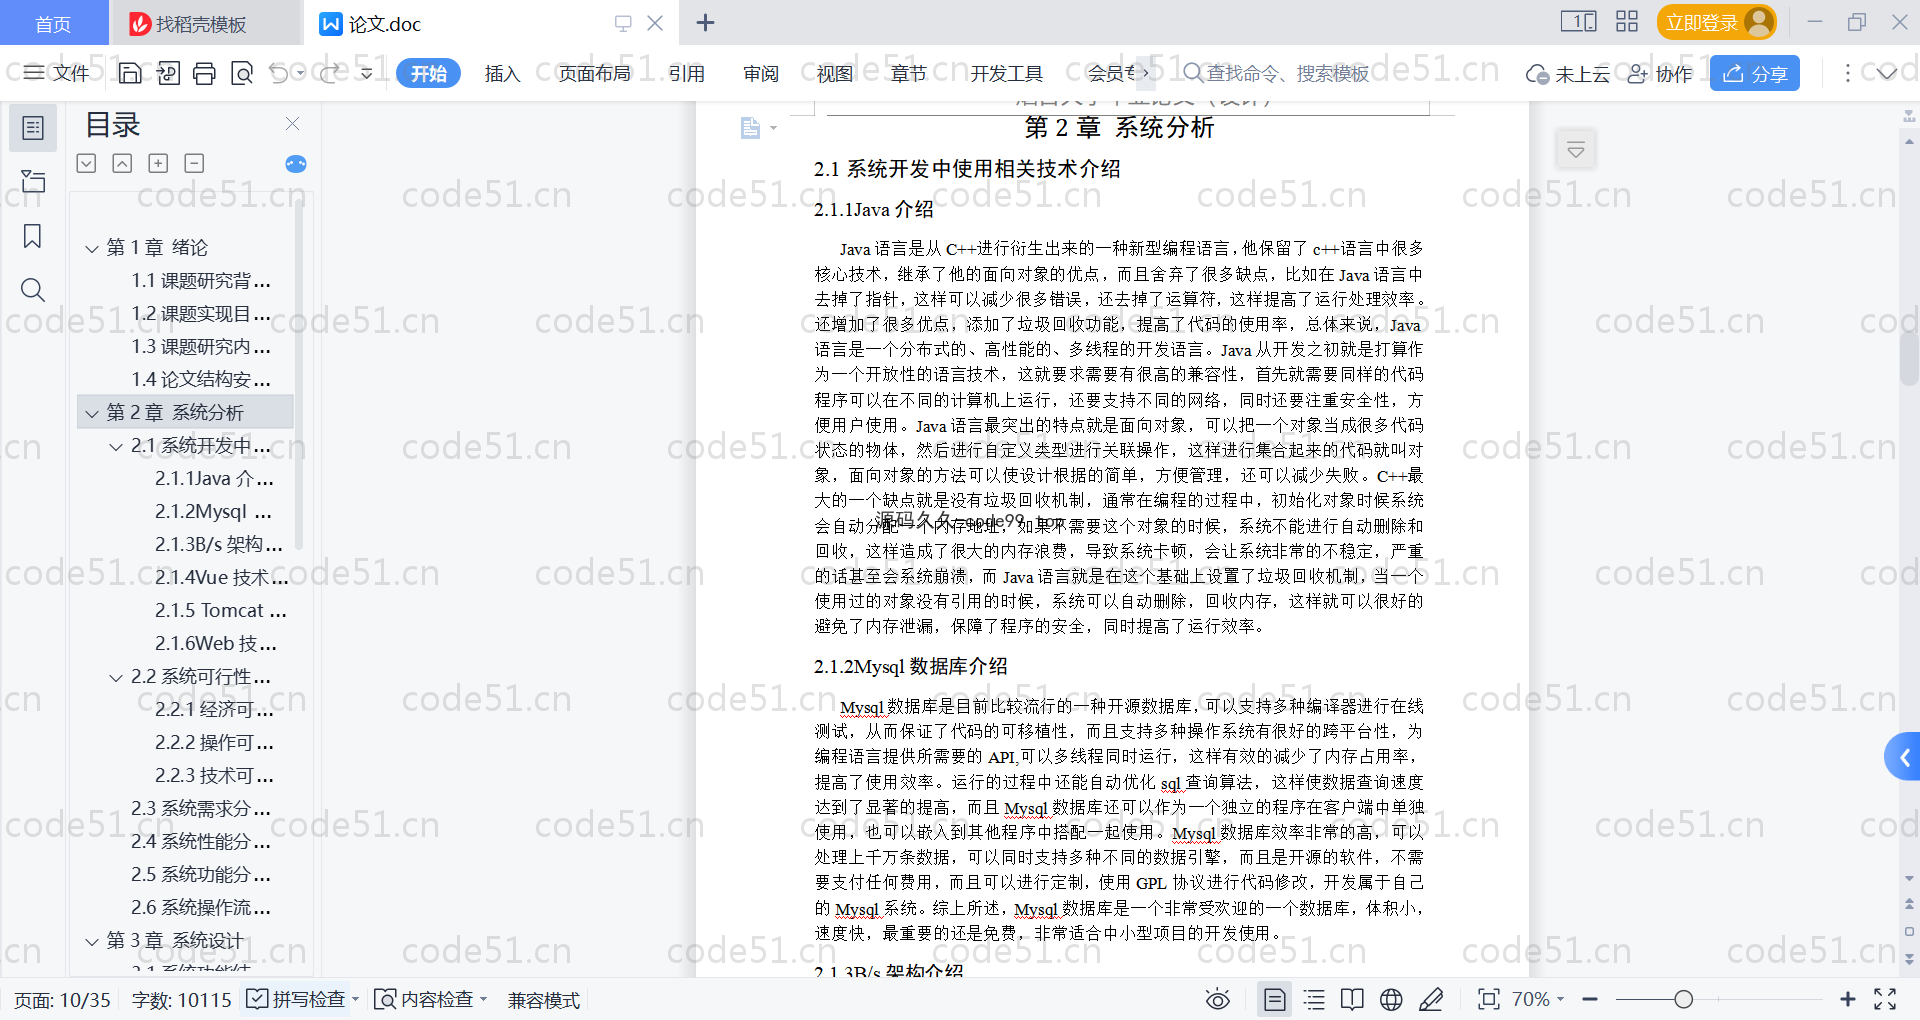Click the Redo arrow icon
This screenshot has width=1920, height=1020.
point(330,73)
